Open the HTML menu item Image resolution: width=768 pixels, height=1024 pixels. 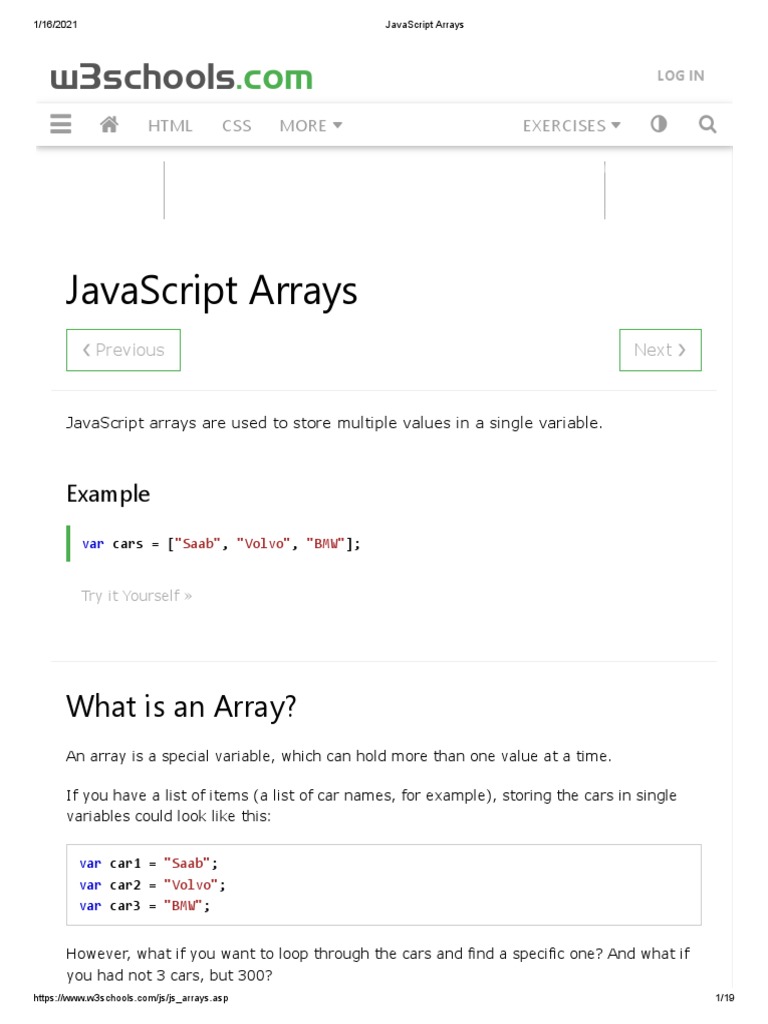[x=170, y=125]
